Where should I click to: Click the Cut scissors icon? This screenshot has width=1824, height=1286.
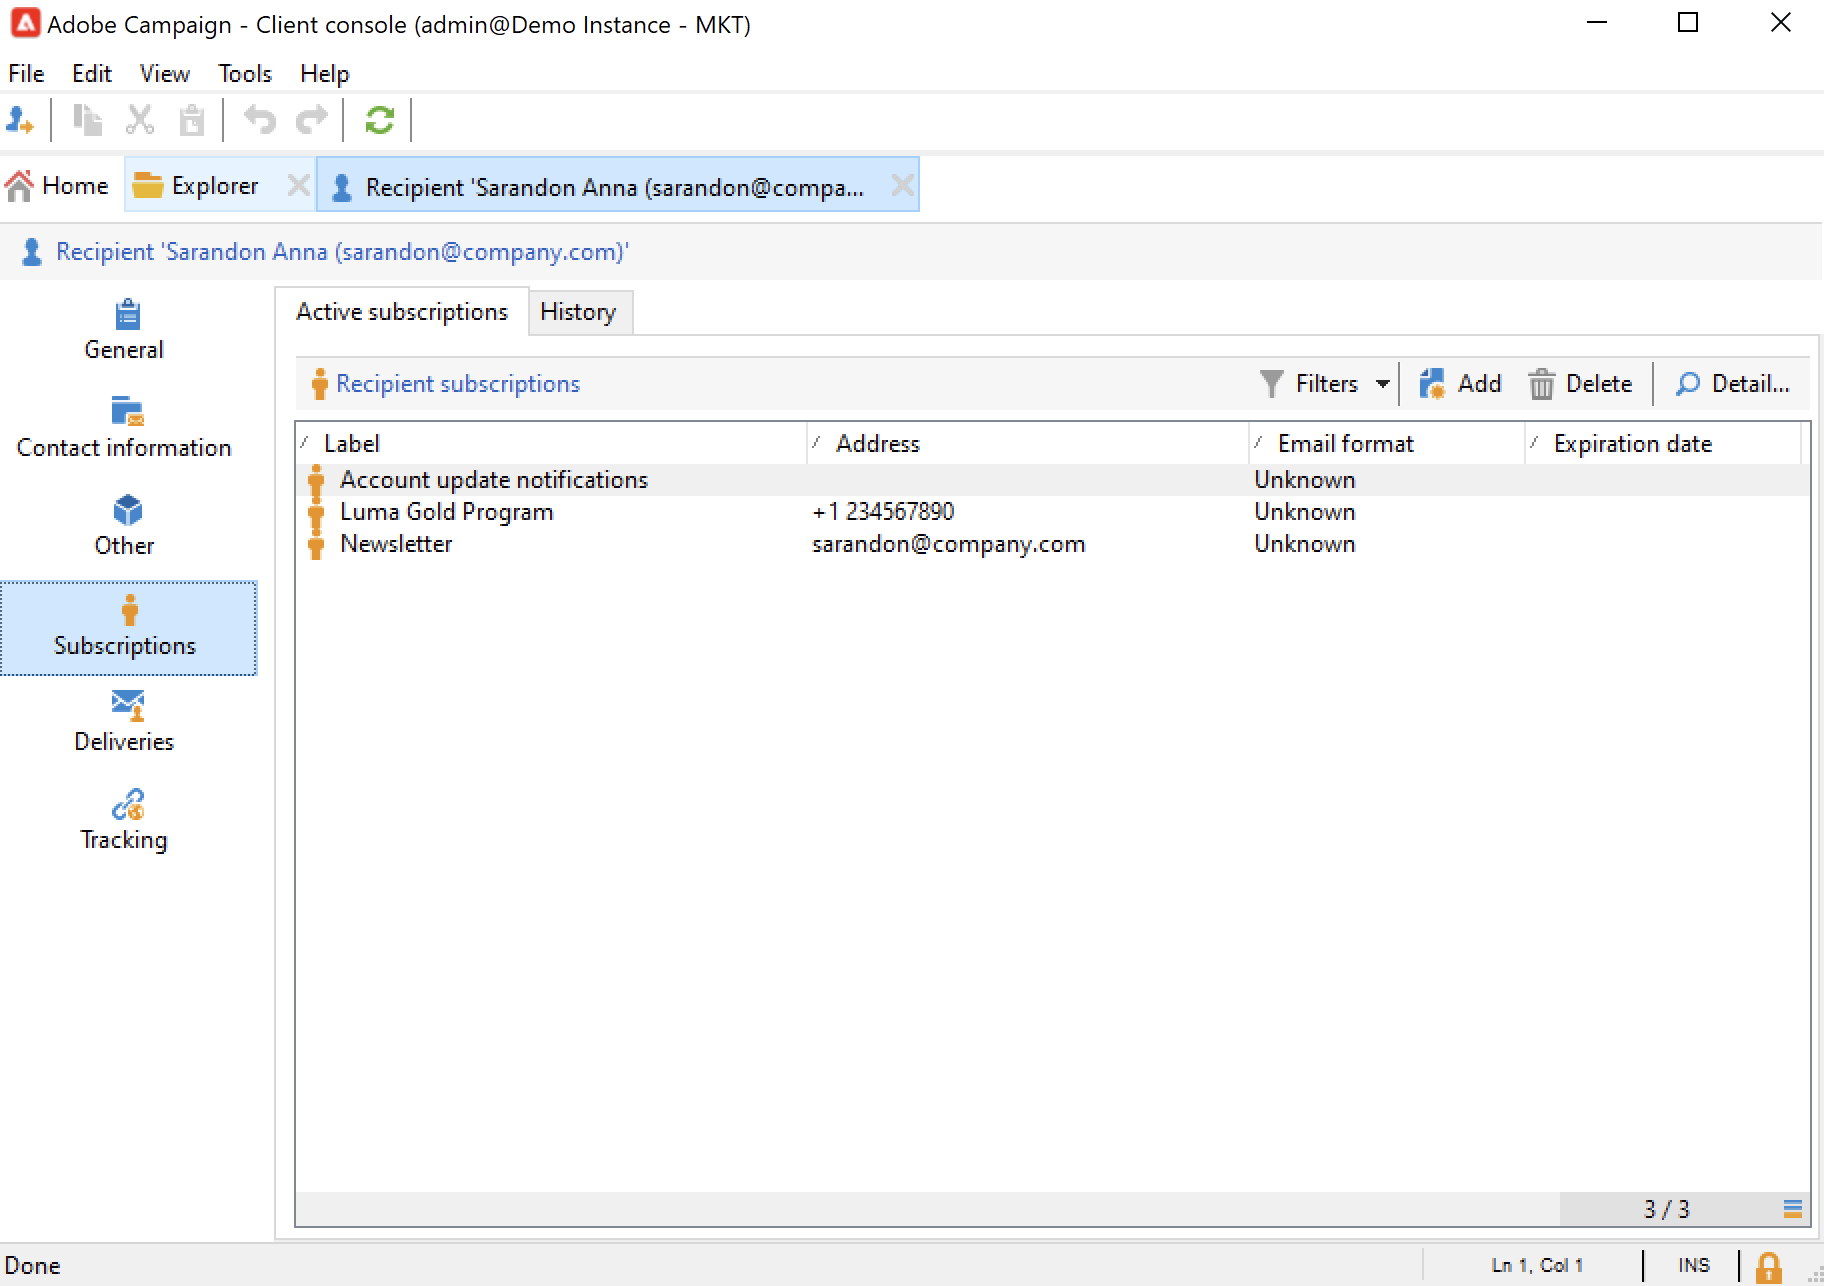140,121
